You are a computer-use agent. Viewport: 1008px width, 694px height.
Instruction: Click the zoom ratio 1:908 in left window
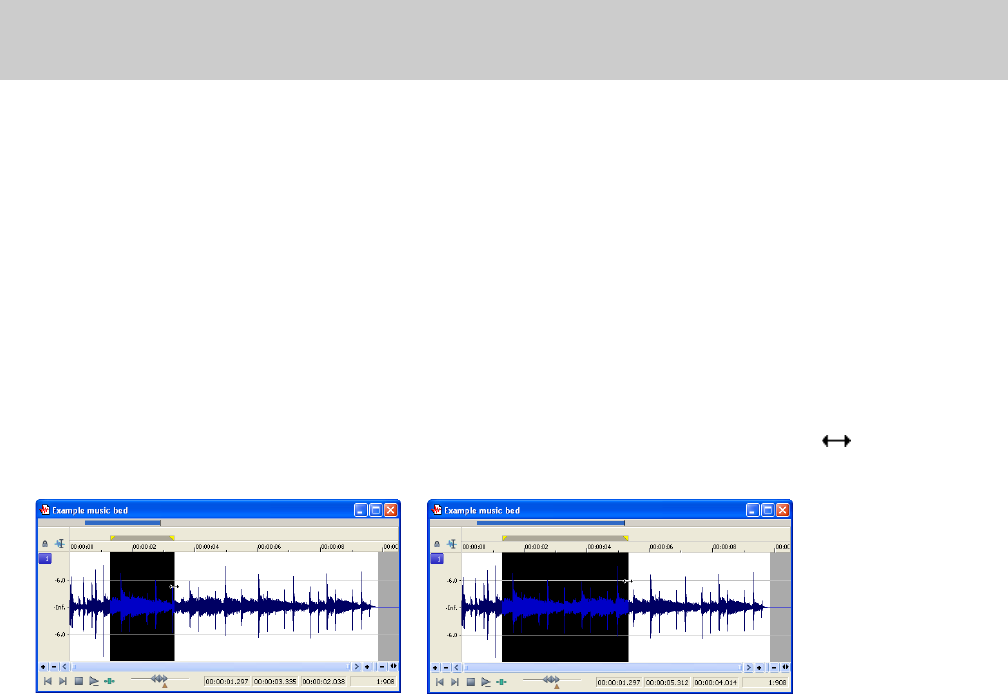pos(374,681)
